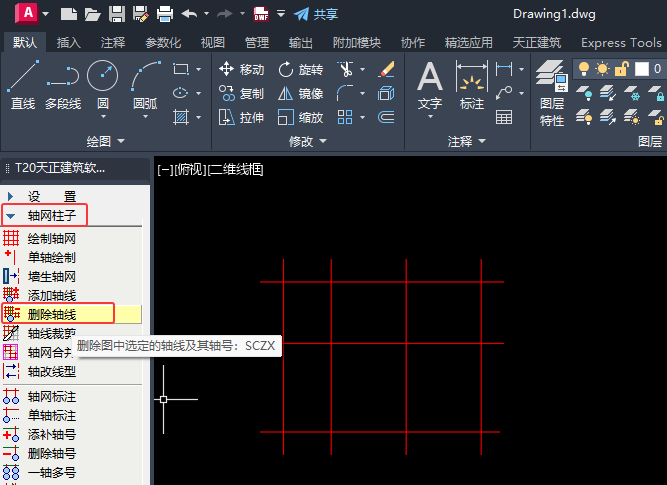Switch to the Express Tools tab
This screenshot has width=667, height=485.
(x=621, y=43)
